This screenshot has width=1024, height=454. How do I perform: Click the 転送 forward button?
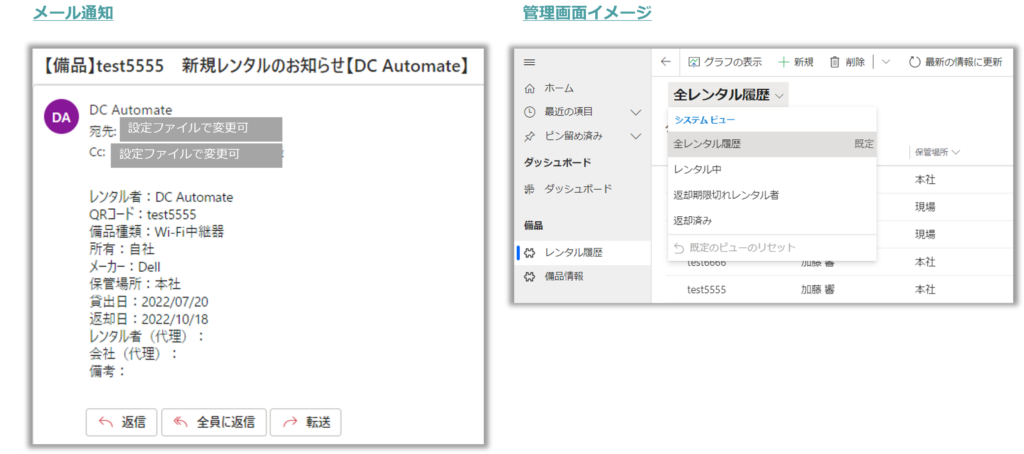(306, 422)
